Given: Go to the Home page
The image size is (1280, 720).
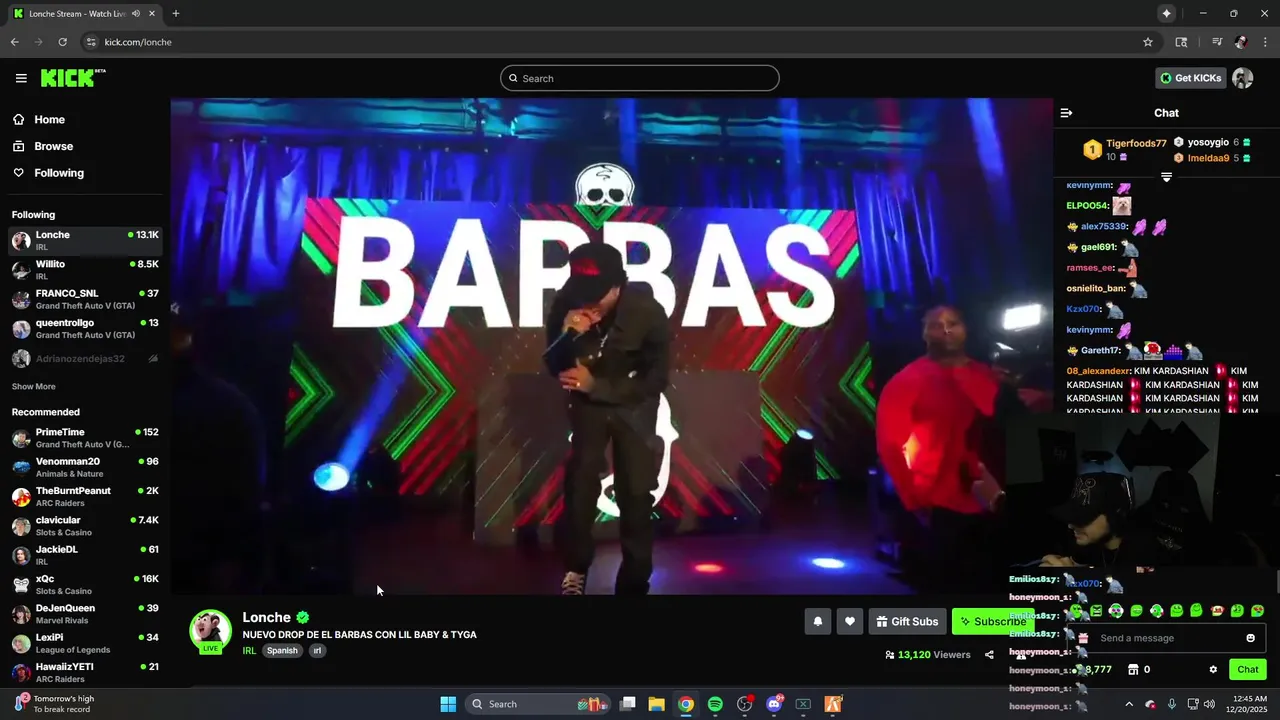Looking at the screenshot, I should [x=49, y=119].
